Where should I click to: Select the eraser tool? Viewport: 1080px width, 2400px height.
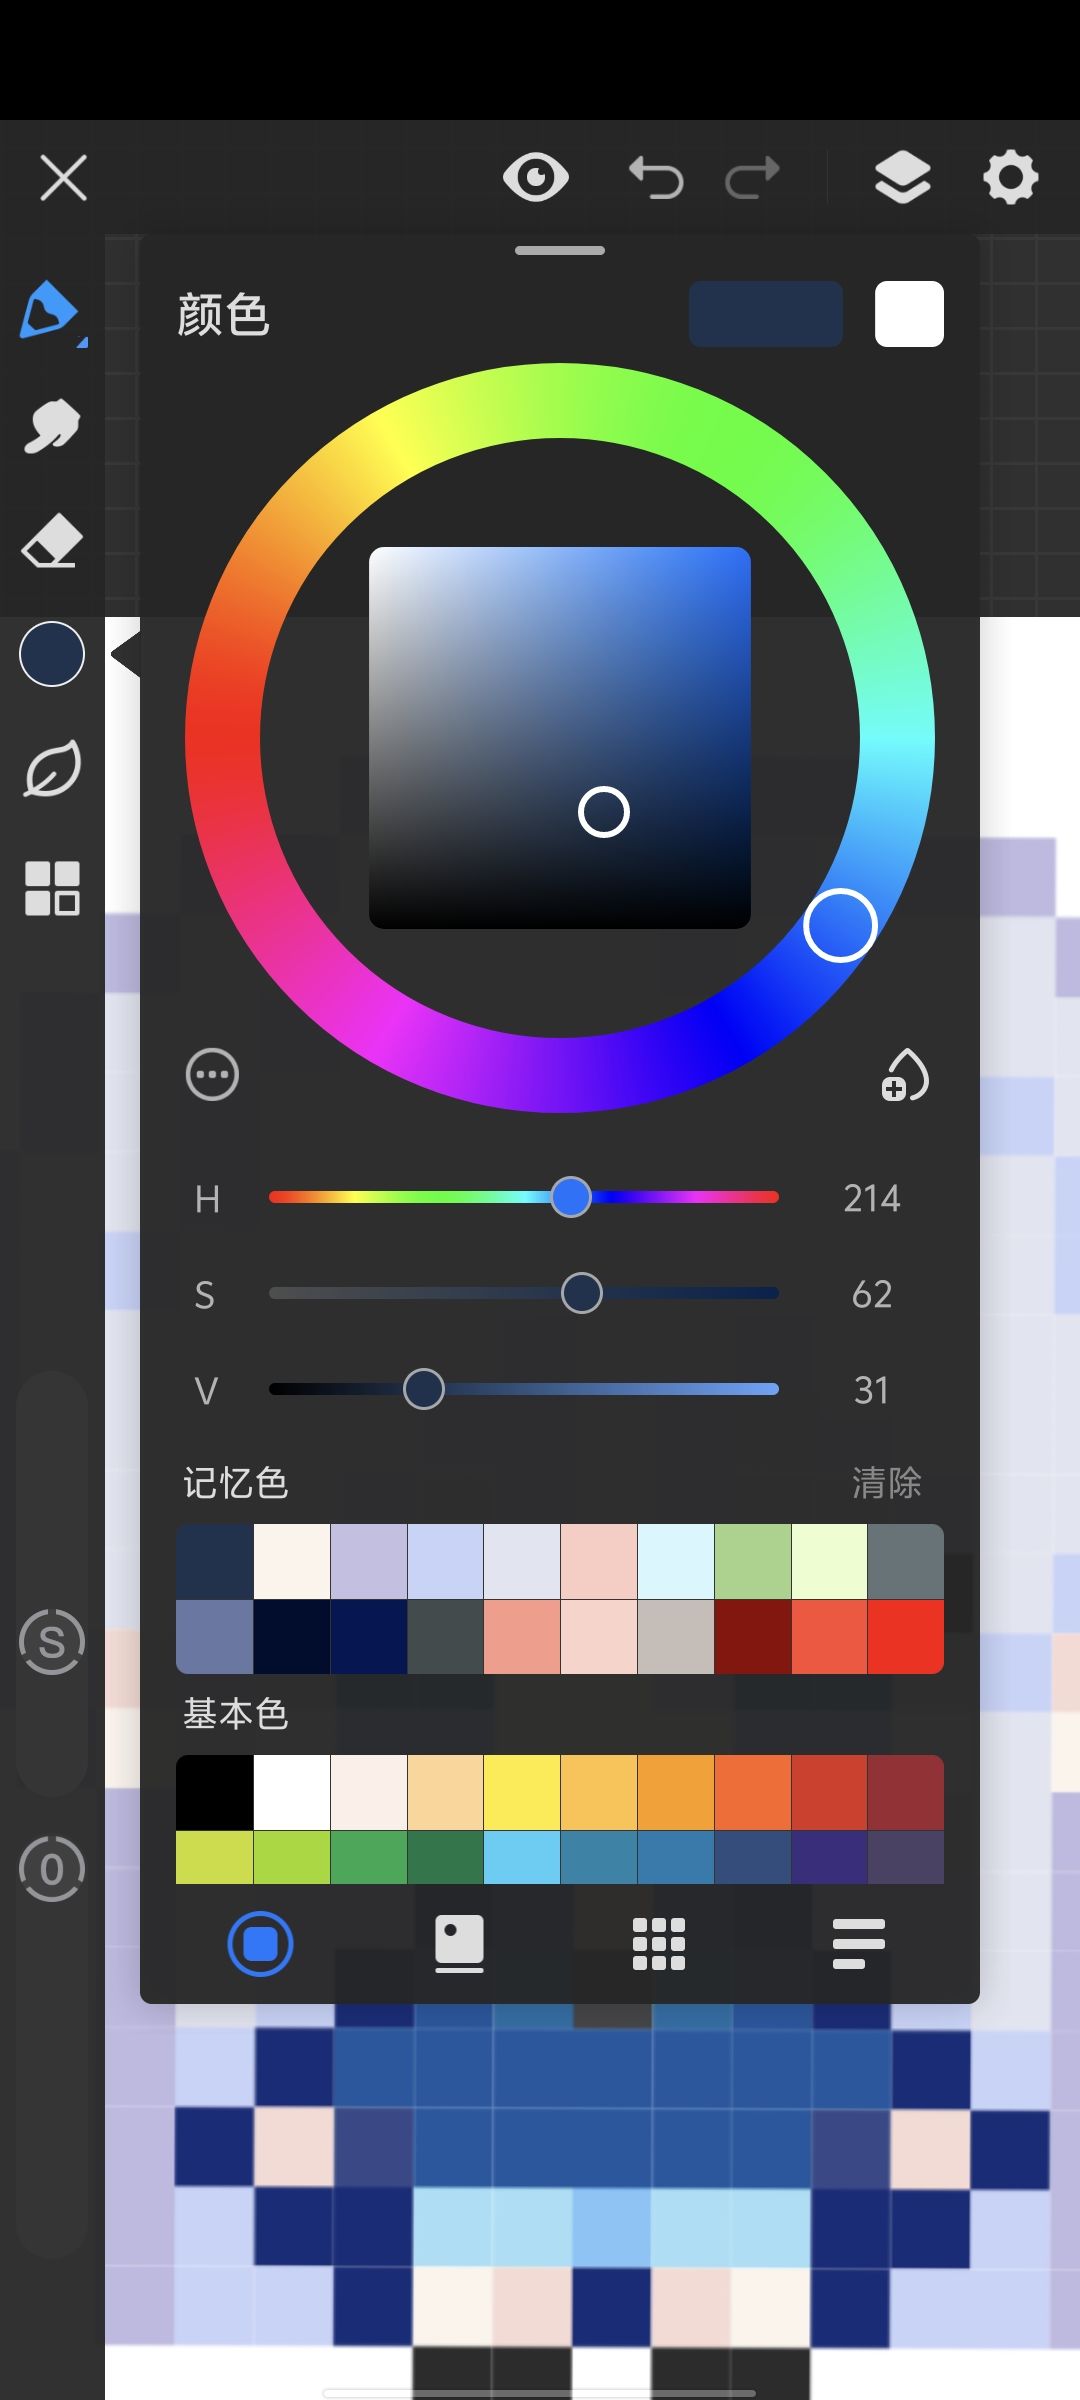click(x=51, y=541)
